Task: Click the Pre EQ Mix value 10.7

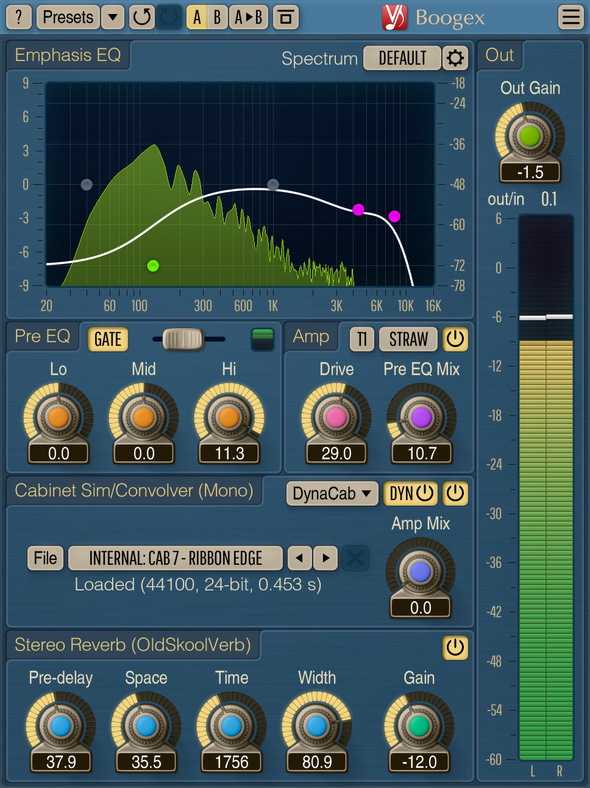Action: pyautogui.click(x=421, y=453)
